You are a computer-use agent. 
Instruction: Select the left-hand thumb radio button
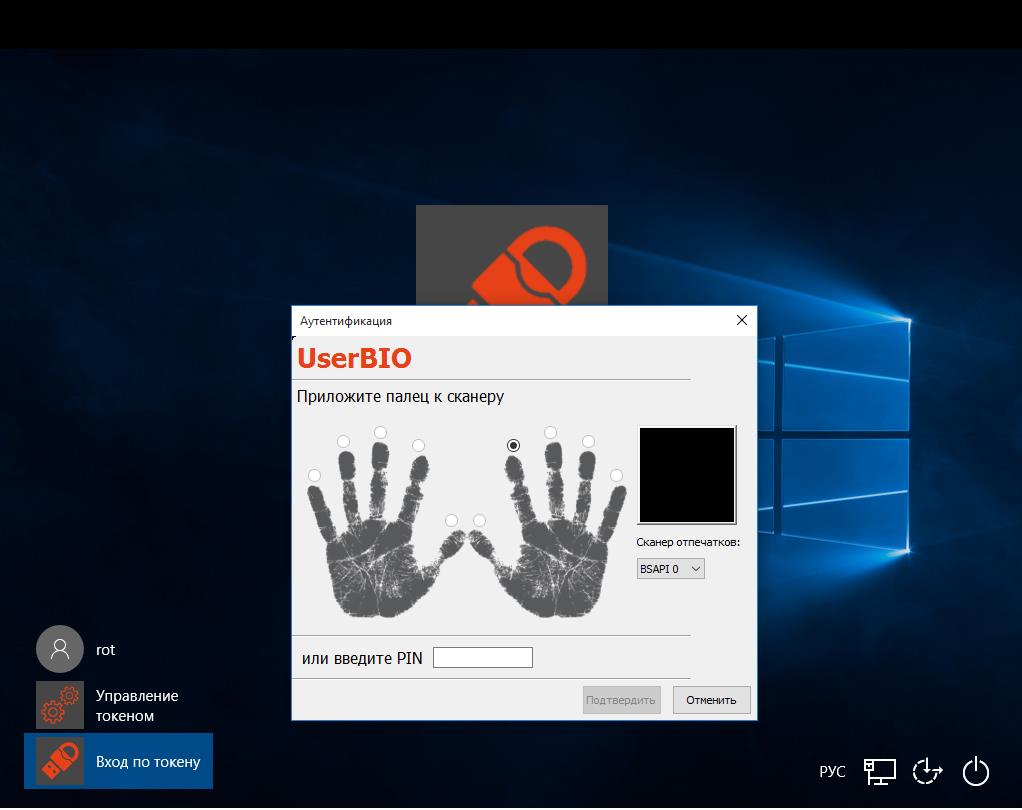(451, 520)
